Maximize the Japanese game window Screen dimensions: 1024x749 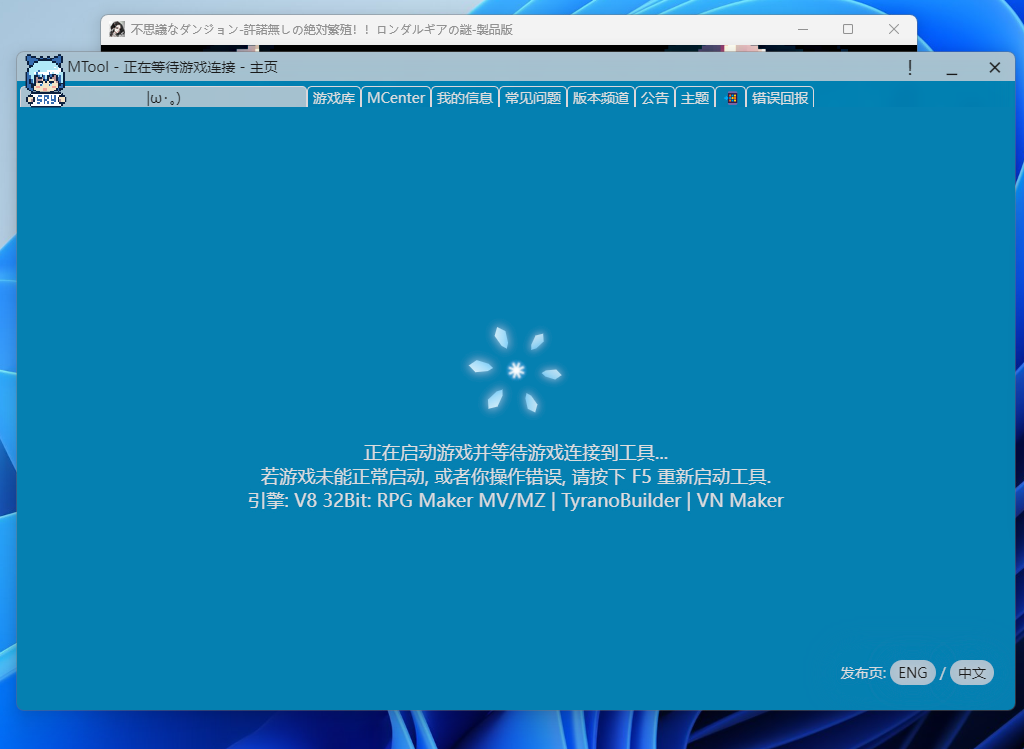(x=848, y=29)
